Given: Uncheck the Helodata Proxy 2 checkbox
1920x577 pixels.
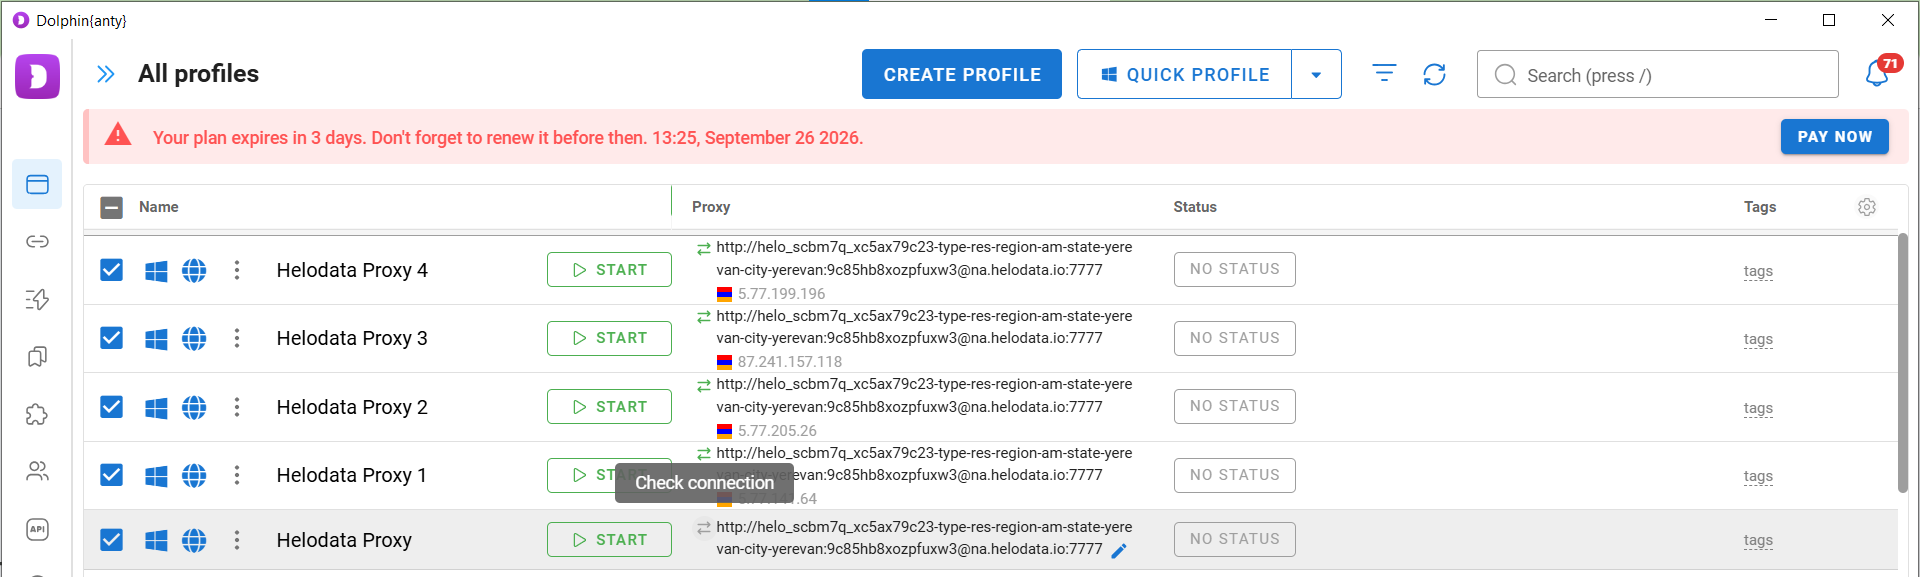Looking at the screenshot, I should pos(111,407).
